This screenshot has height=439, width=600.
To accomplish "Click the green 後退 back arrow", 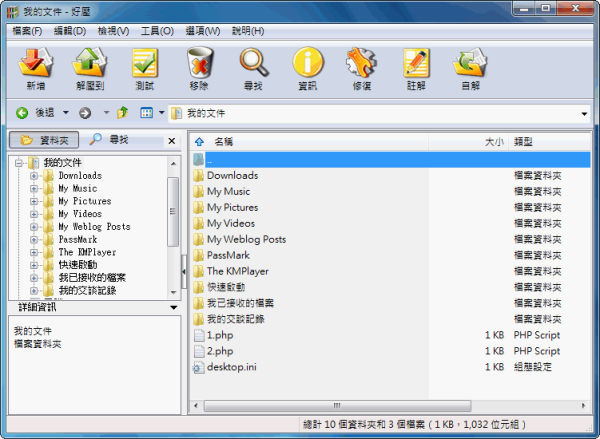I will click(22, 113).
